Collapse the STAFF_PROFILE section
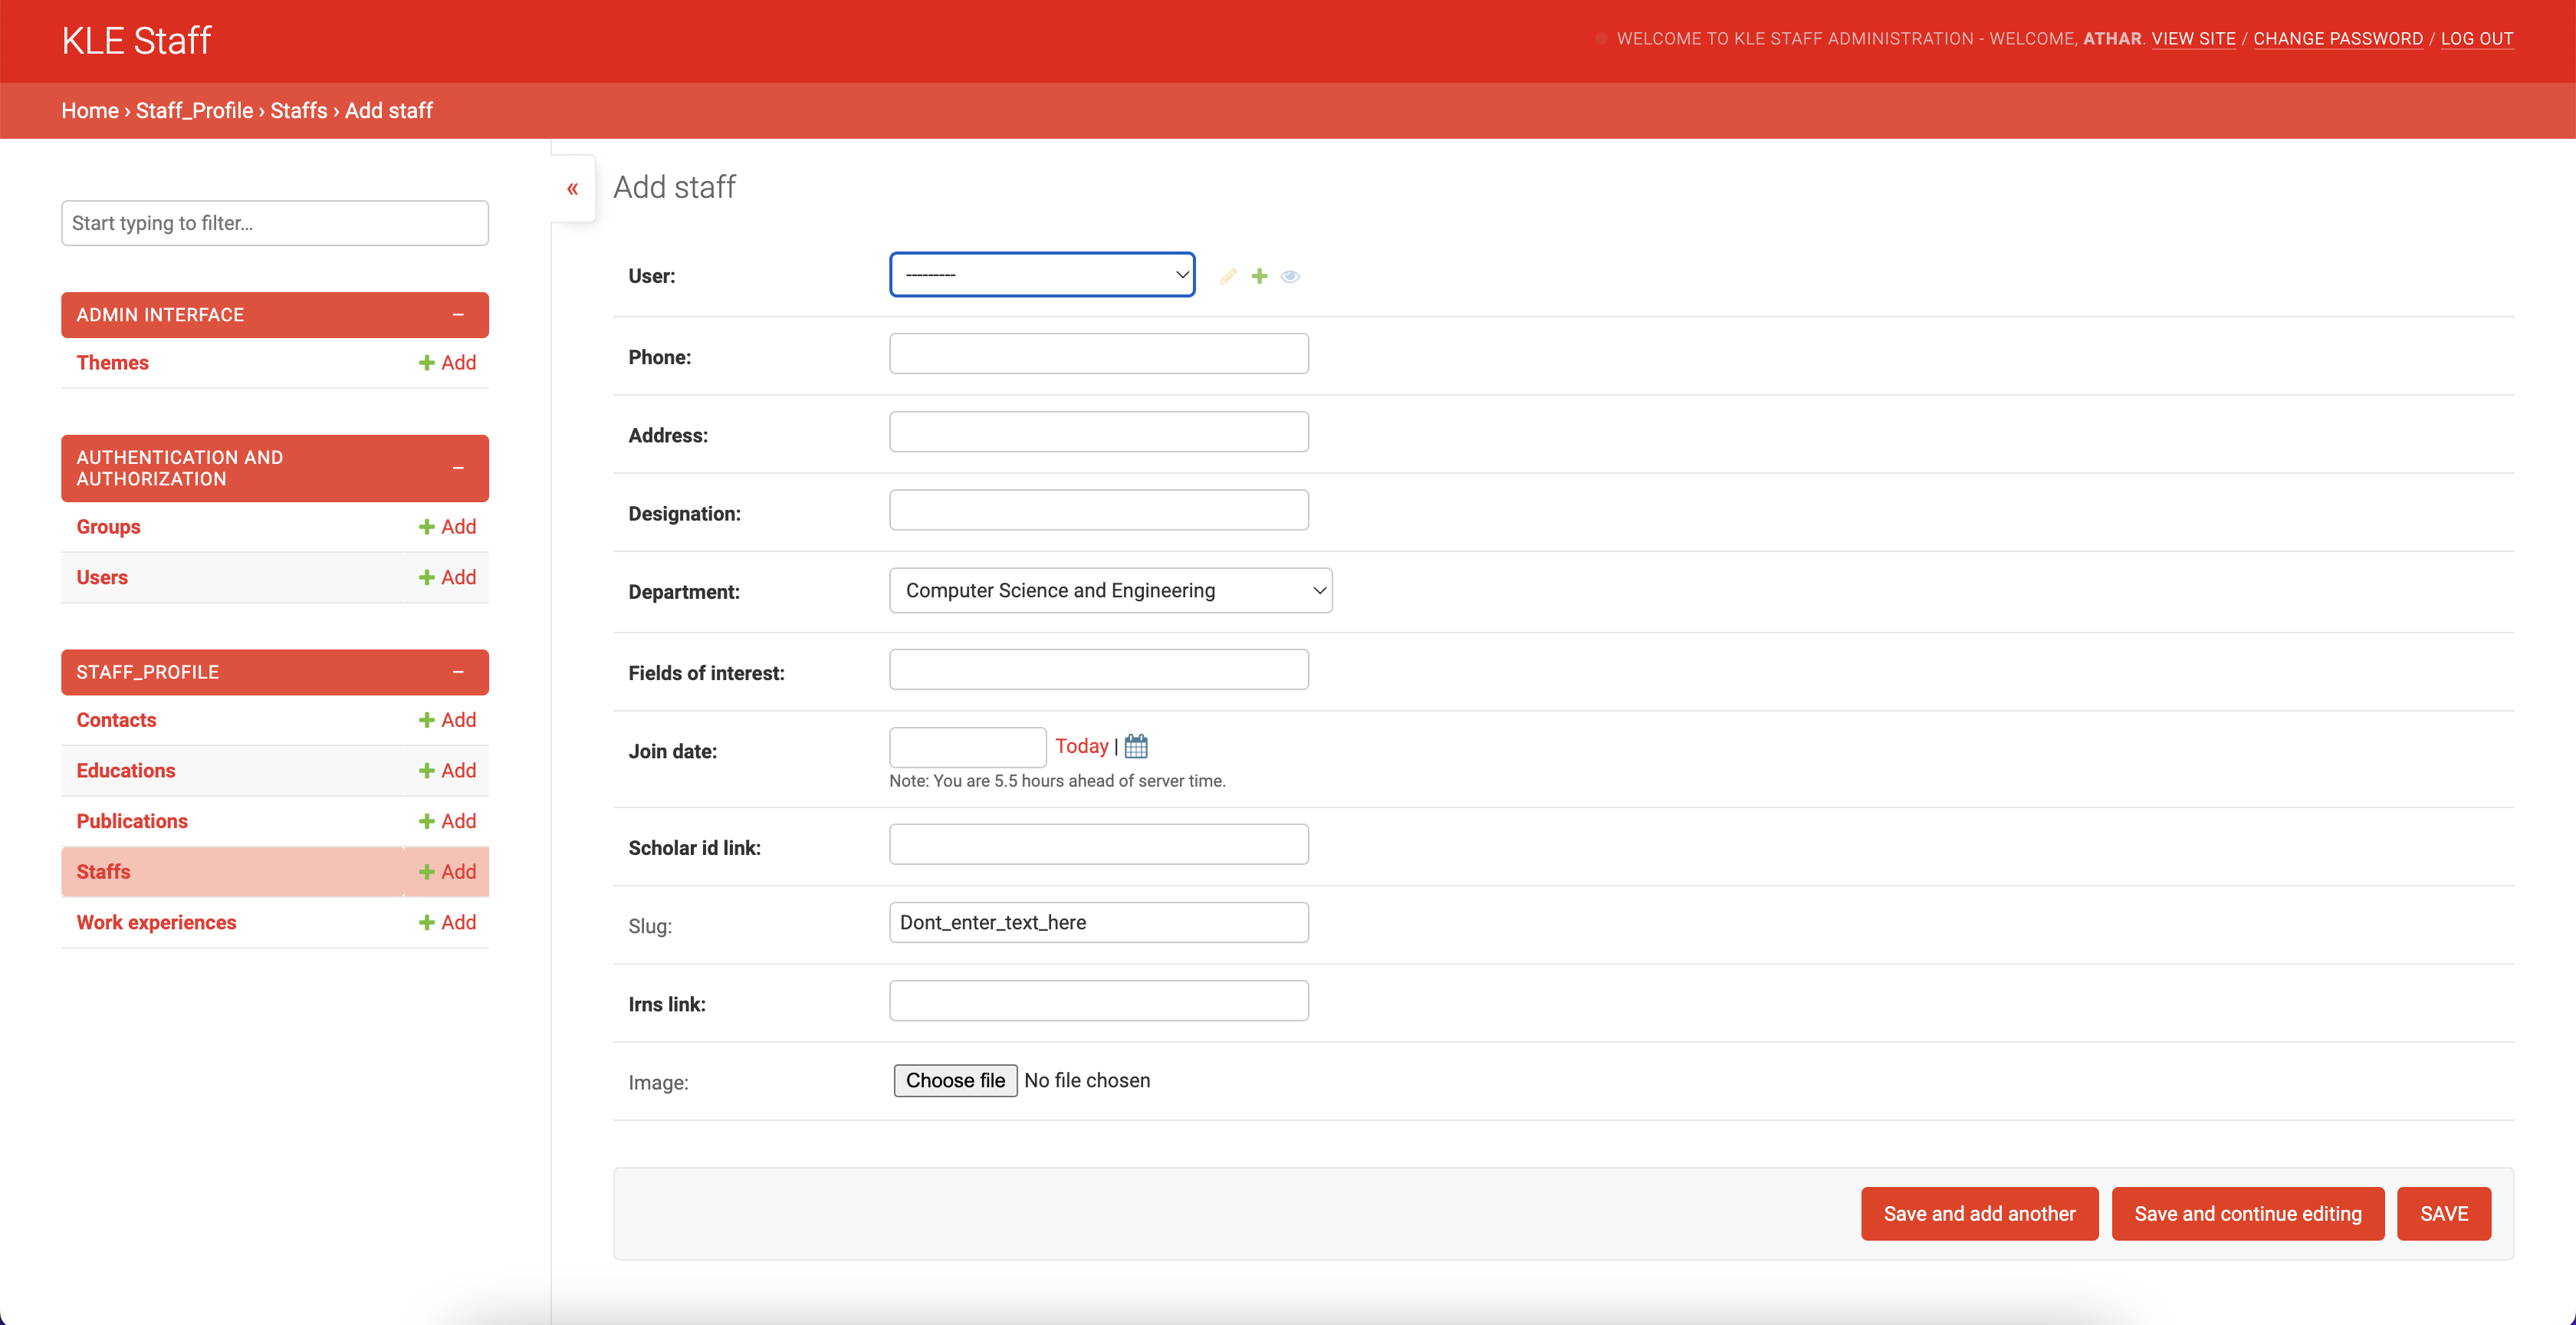This screenshot has width=2576, height=1325. point(459,671)
